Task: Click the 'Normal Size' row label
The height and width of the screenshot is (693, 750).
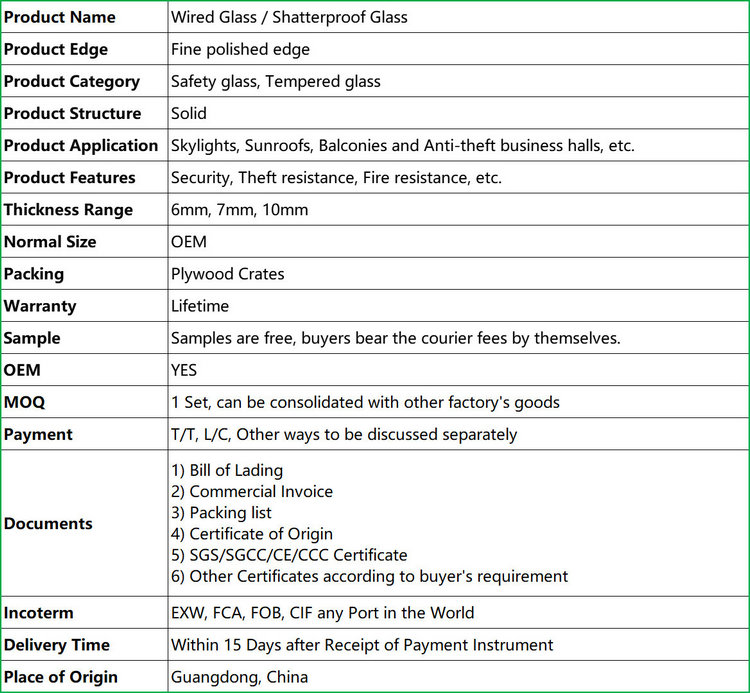Action: click(50, 242)
